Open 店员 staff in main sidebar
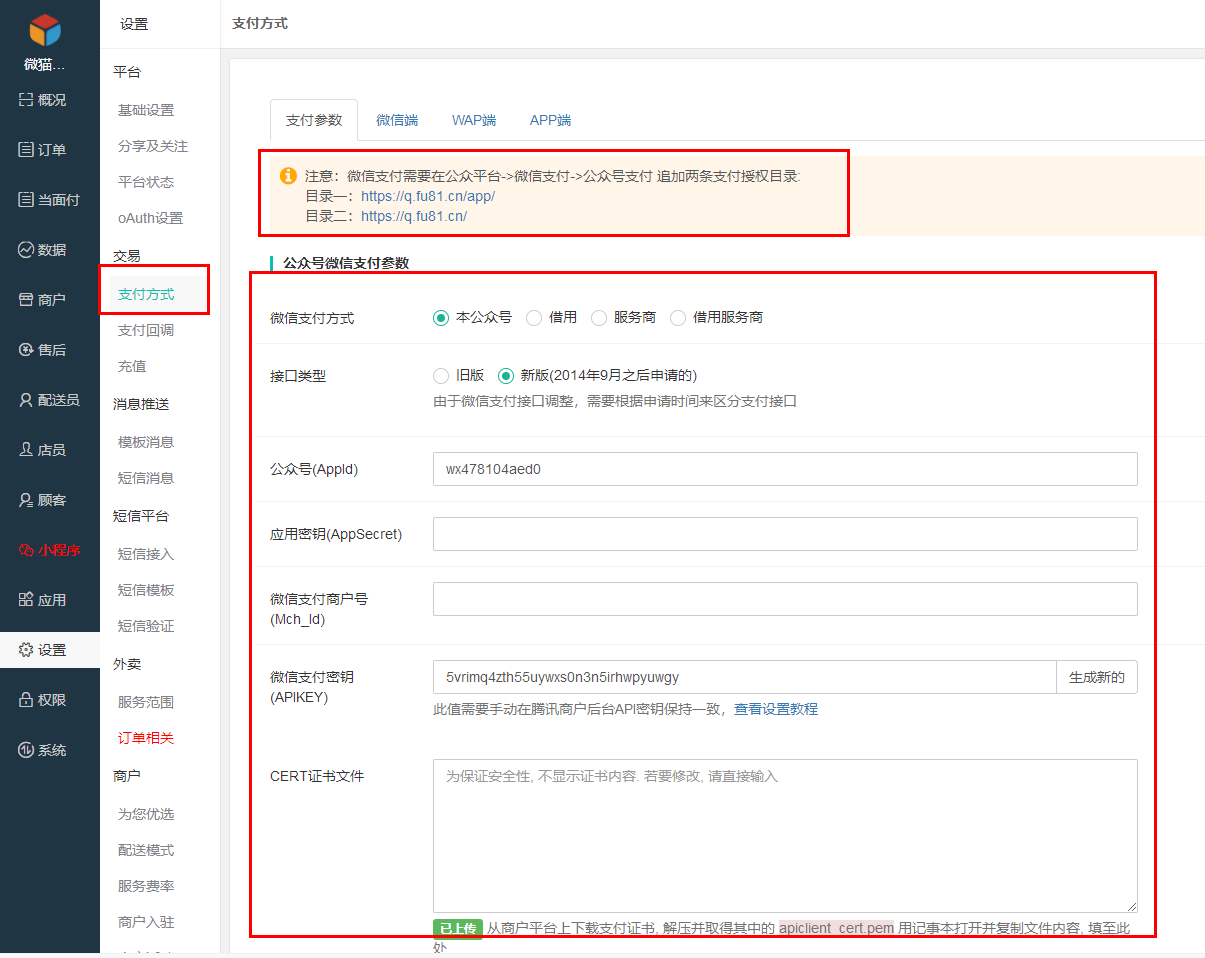This screenshot has height=958, width=1205. click(x=42, y=450)
